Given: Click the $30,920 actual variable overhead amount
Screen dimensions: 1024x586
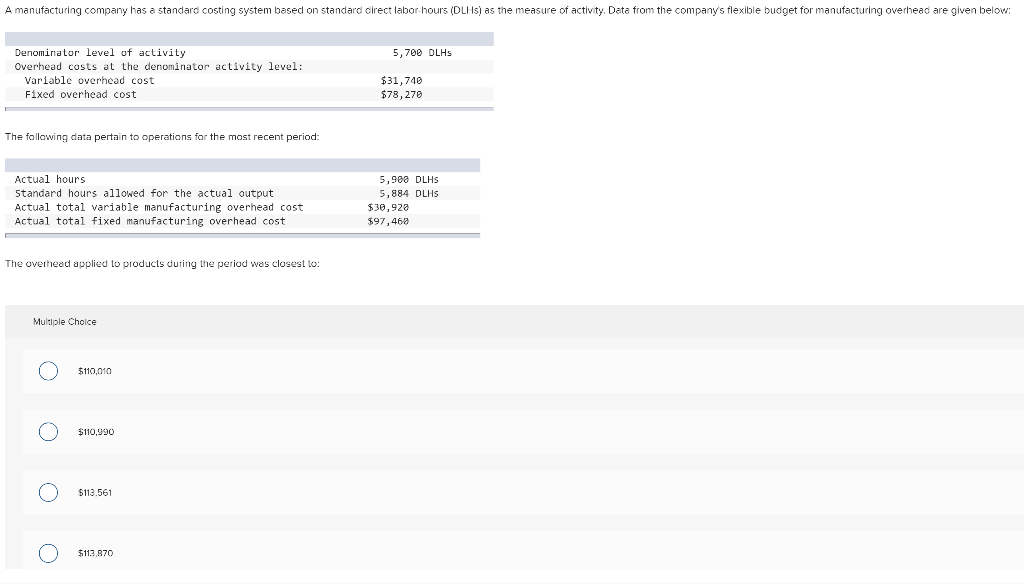Looking at the screenshot, I should [x=388, y=207].
